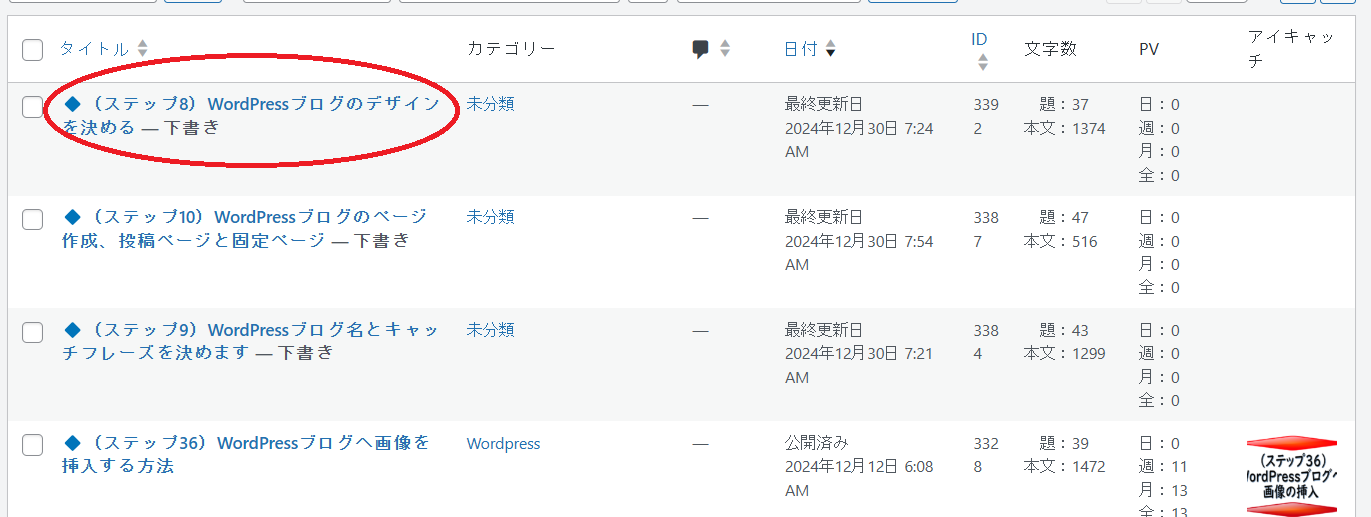Open the ステップ36 画像を挿入する方法 post
The image size is (1371, 517).
pos(247,454)
